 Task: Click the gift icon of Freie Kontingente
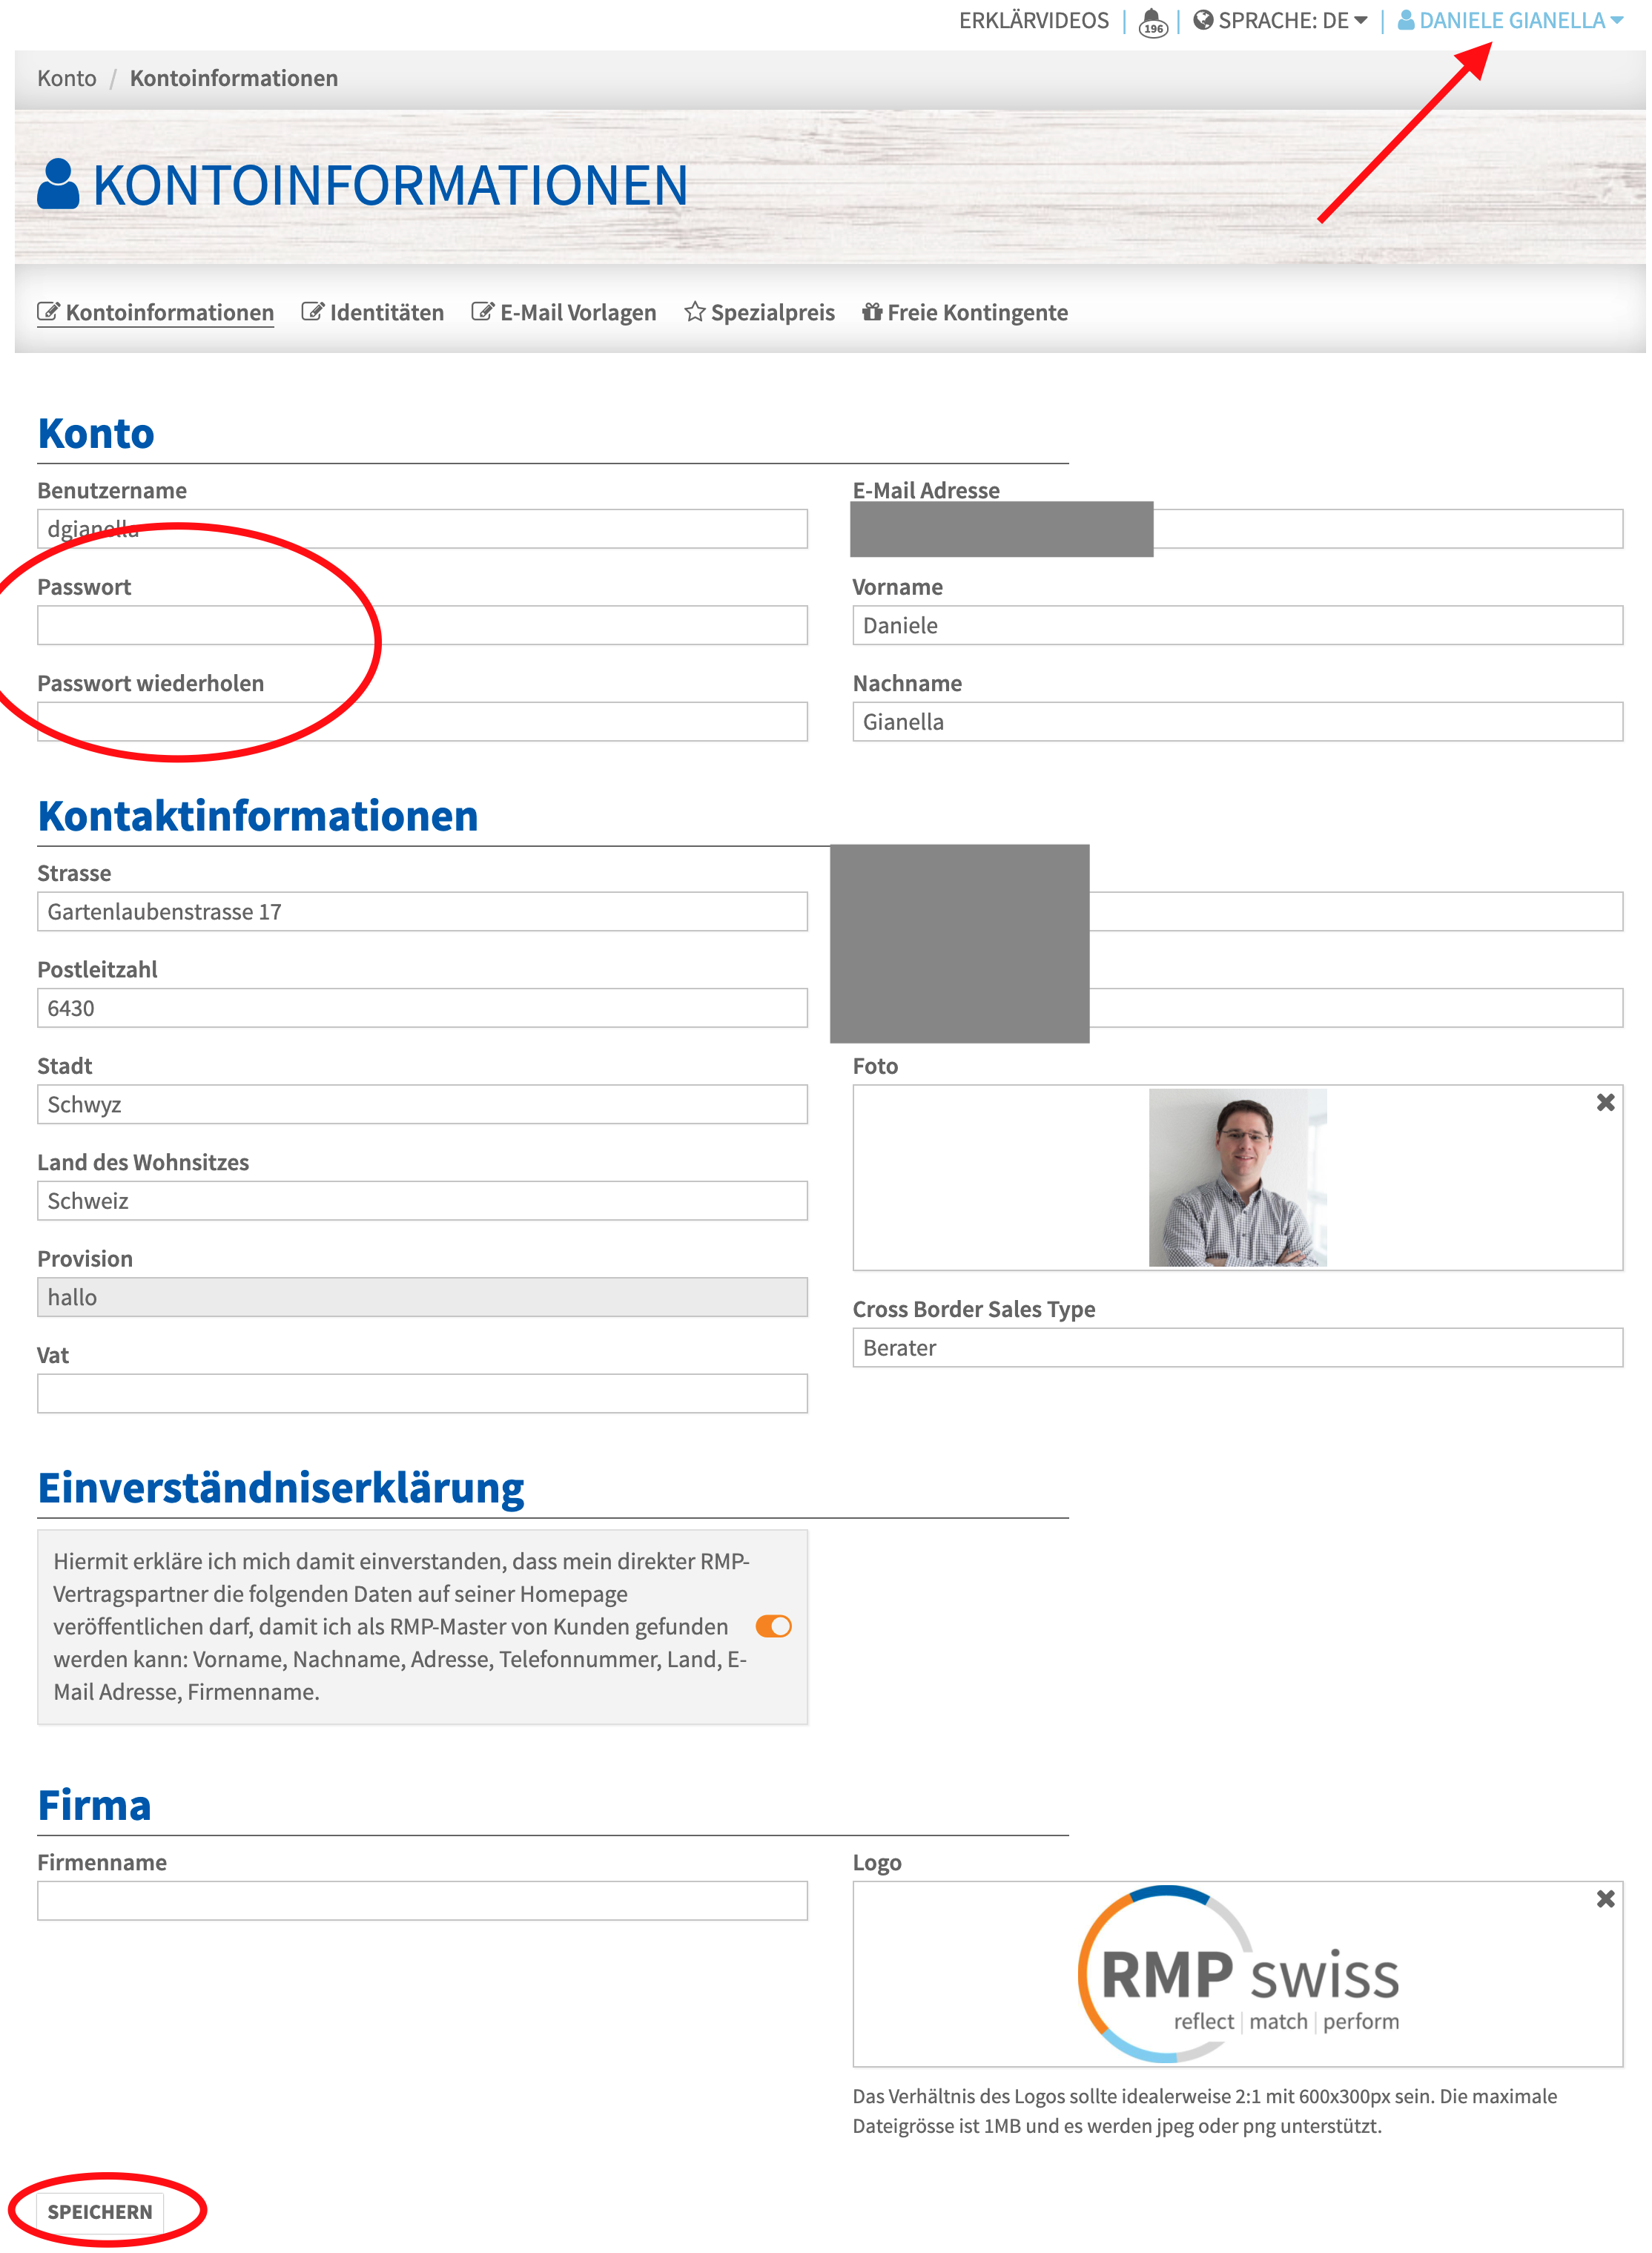871,312
